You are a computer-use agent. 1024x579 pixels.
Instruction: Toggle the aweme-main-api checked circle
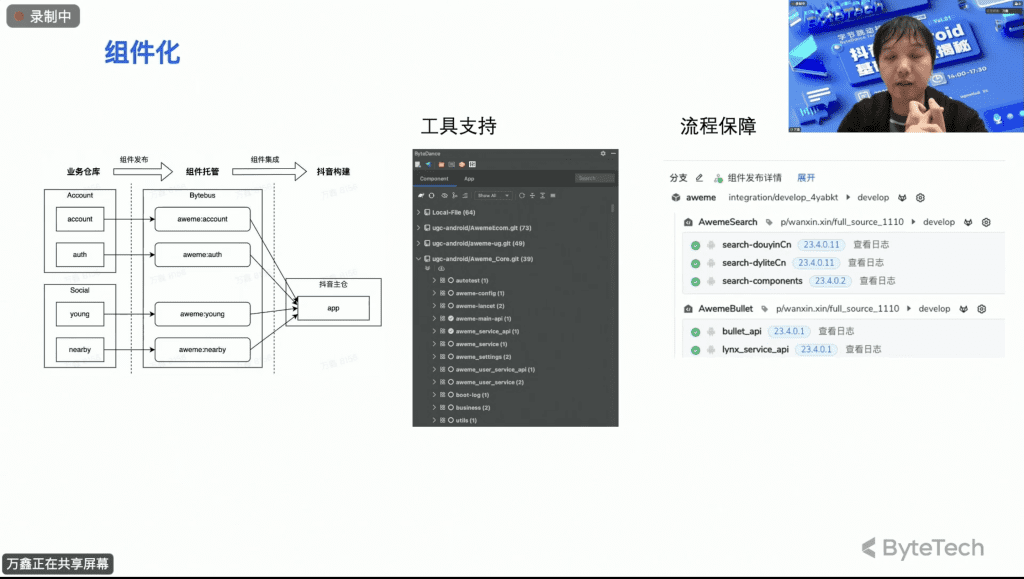pyautogui.click(x=451, y=318)
